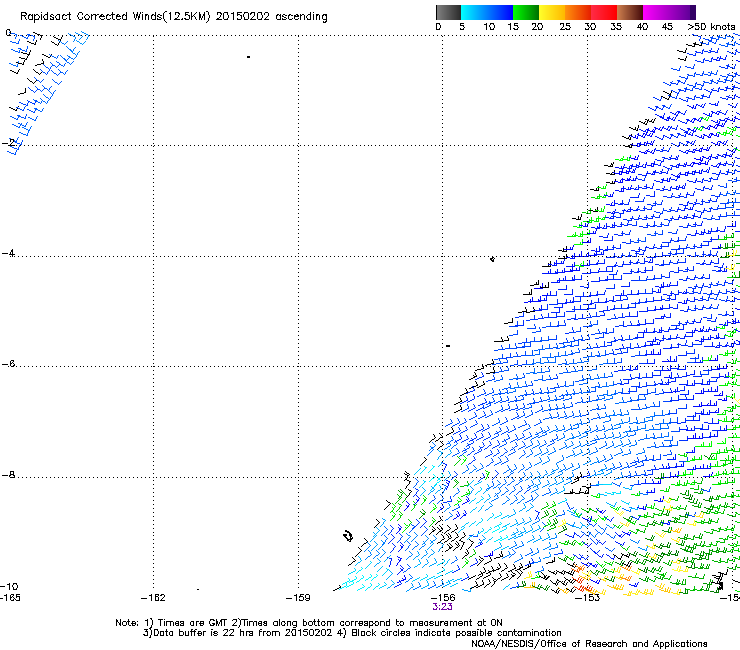The image size is (740, 650).
Task: Click the magenta-purple 40-50 knots legend band
Action: click(669, 12)
